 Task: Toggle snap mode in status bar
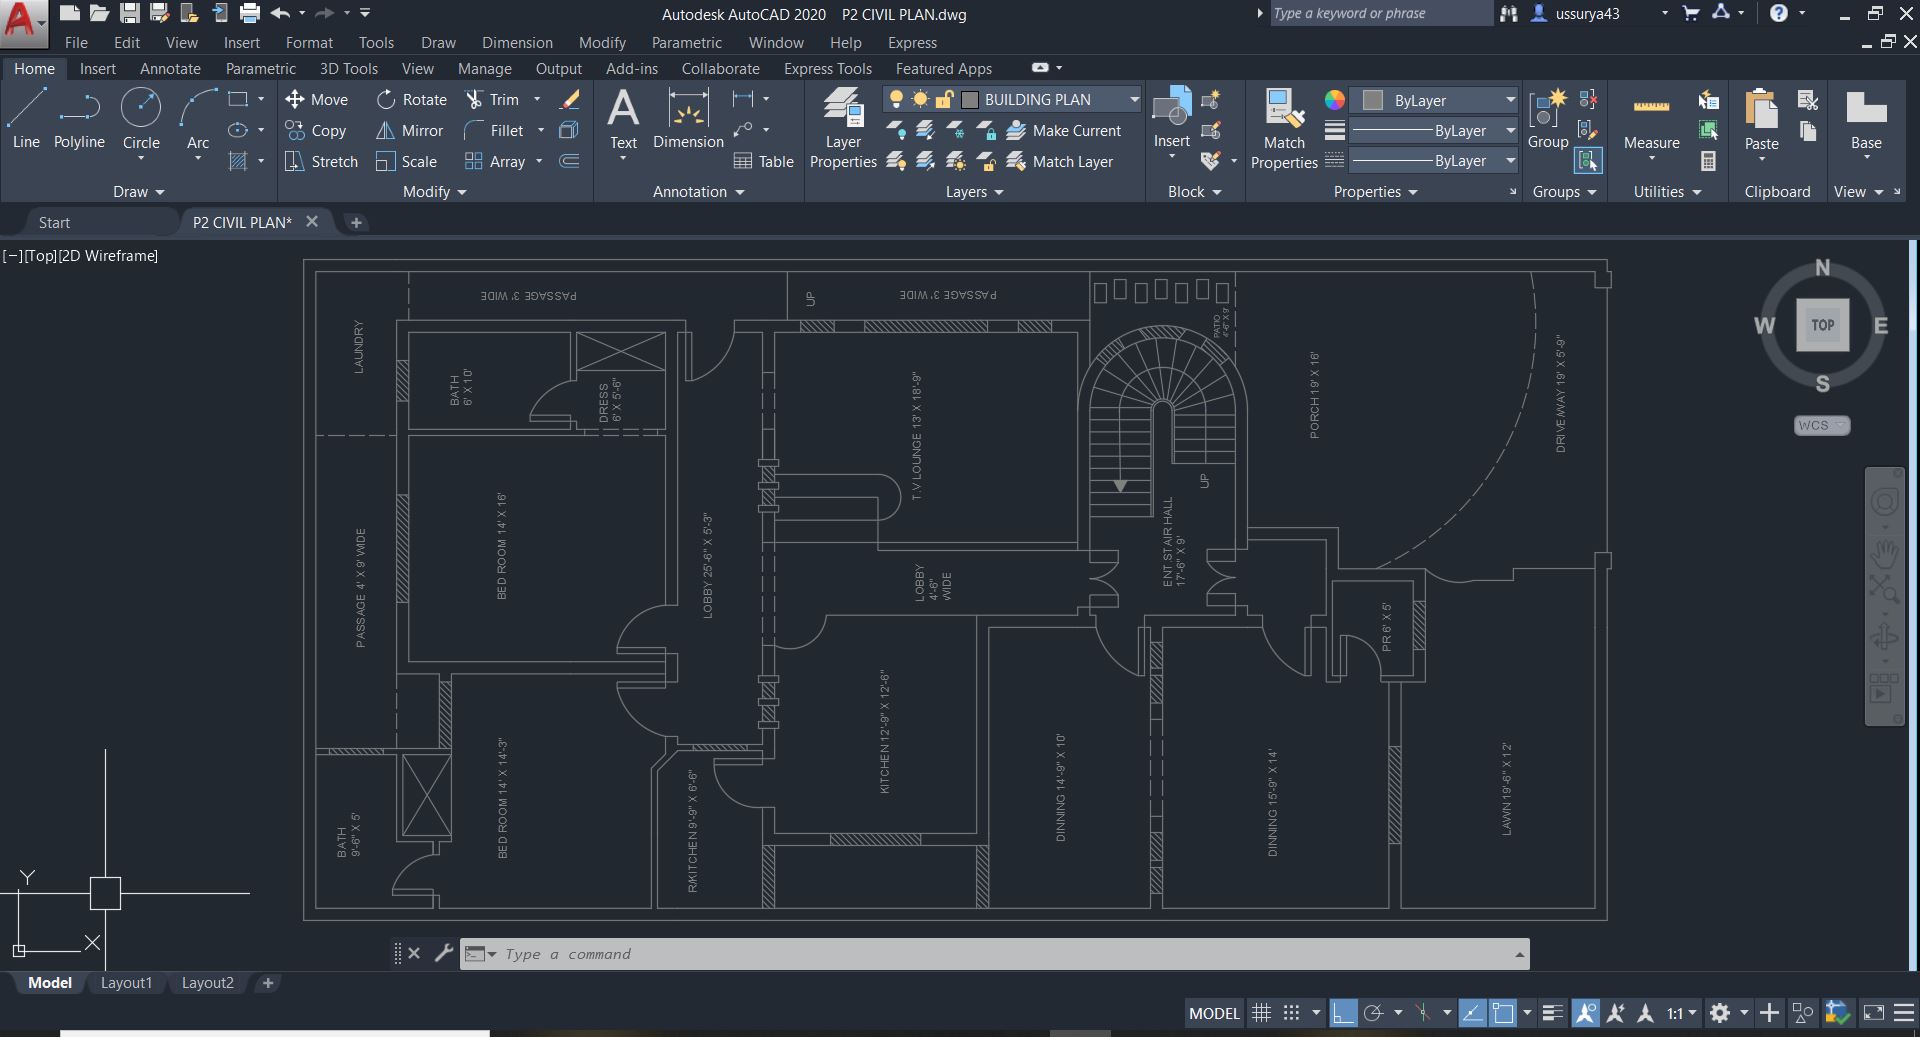click(1291, 1013)
